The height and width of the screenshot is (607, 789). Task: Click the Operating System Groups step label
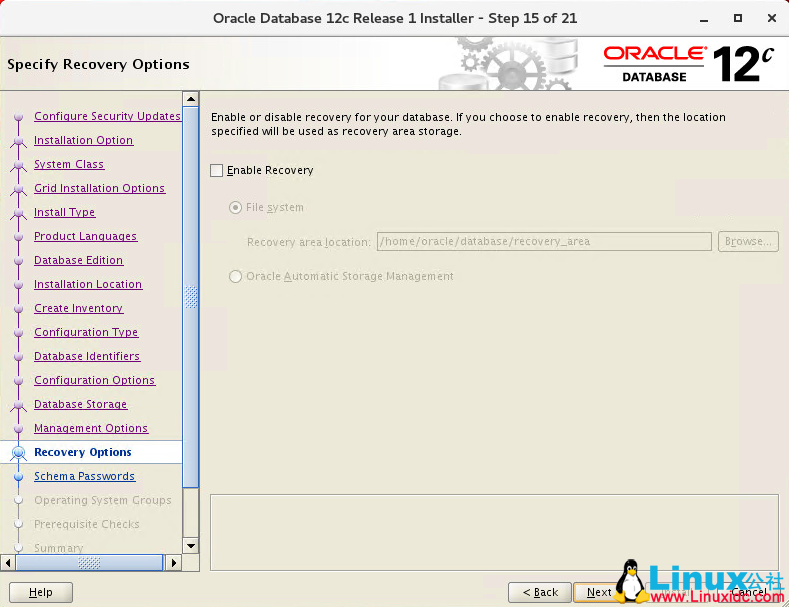pyautogui.click(x=103, y=500)
